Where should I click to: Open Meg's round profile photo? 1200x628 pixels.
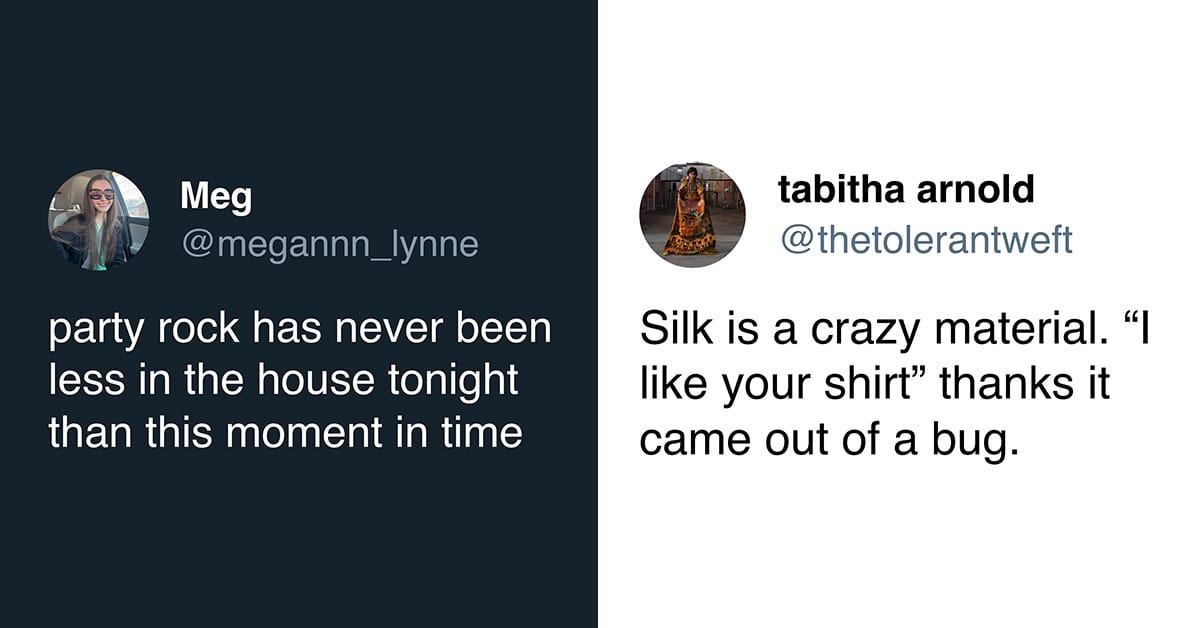click(x=98, y=220)
